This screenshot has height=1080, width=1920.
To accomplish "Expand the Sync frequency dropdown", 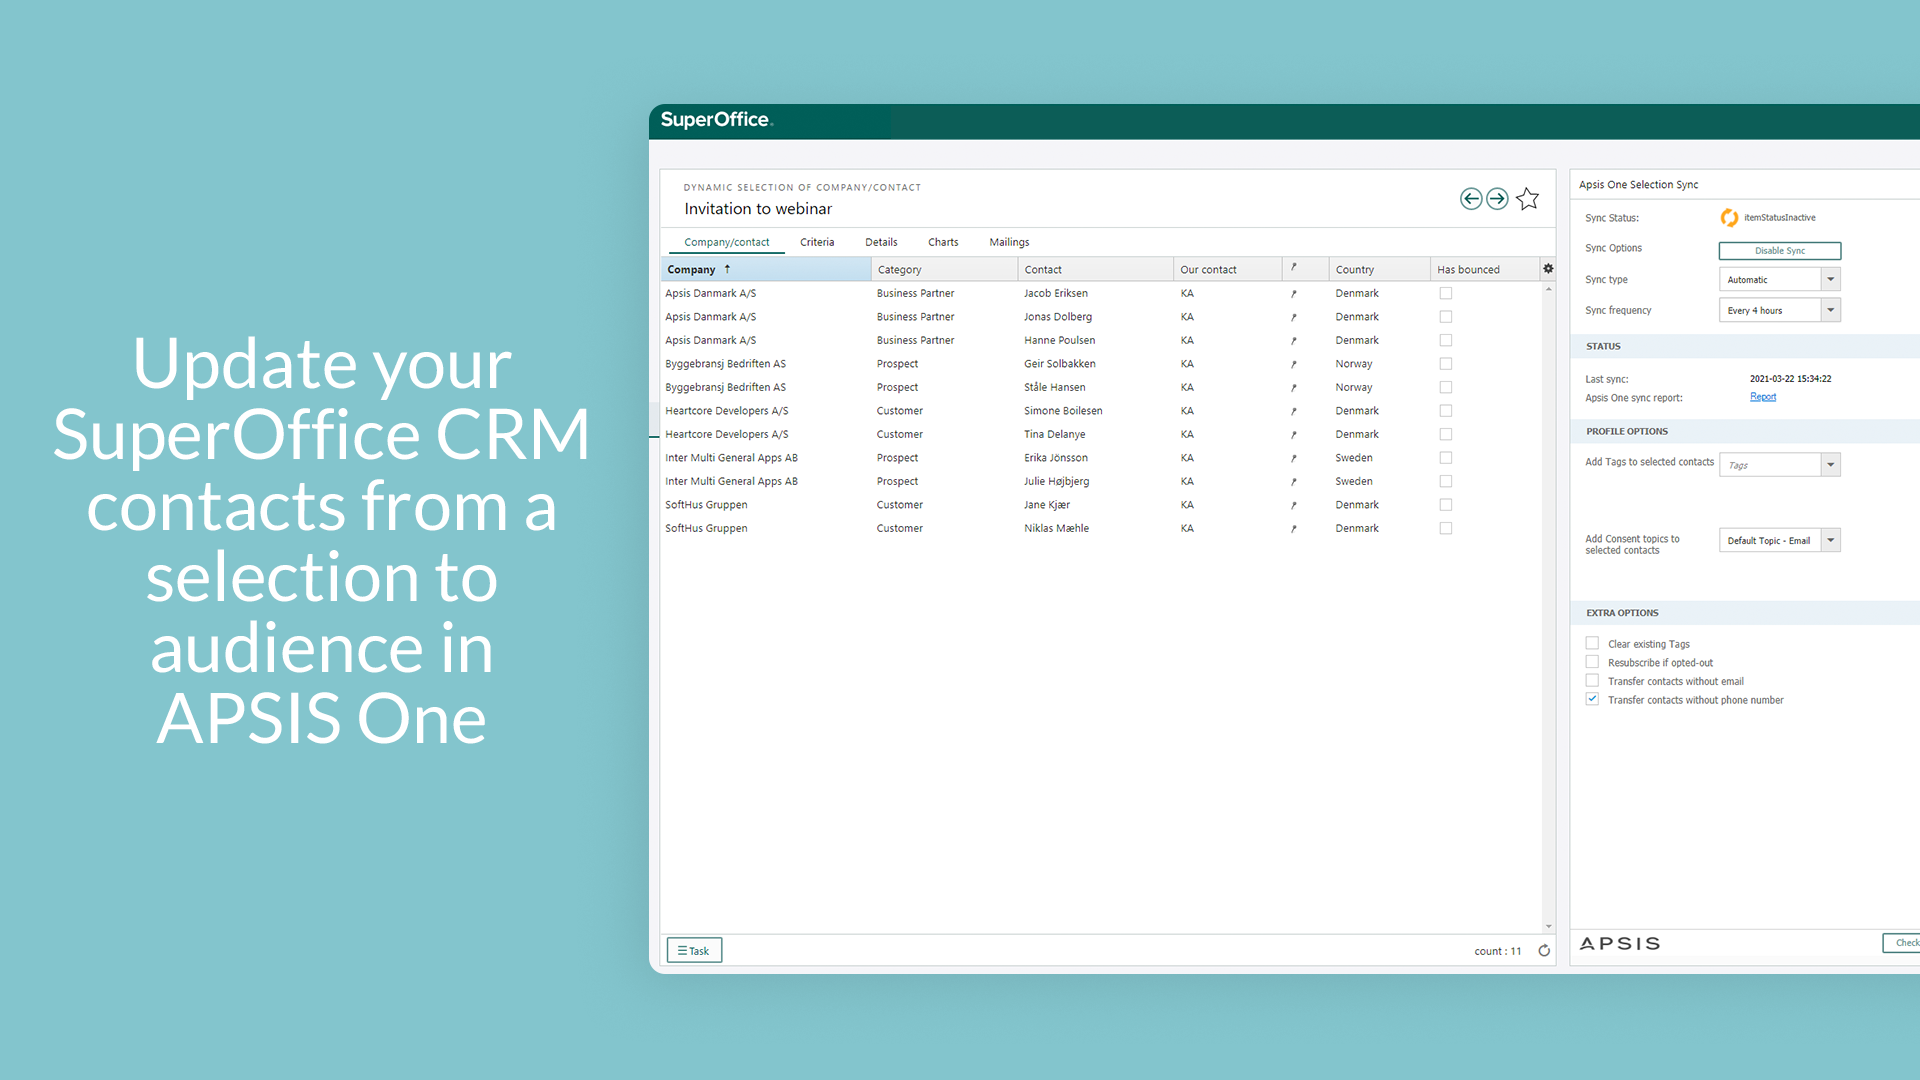I will pos(1830,311).
